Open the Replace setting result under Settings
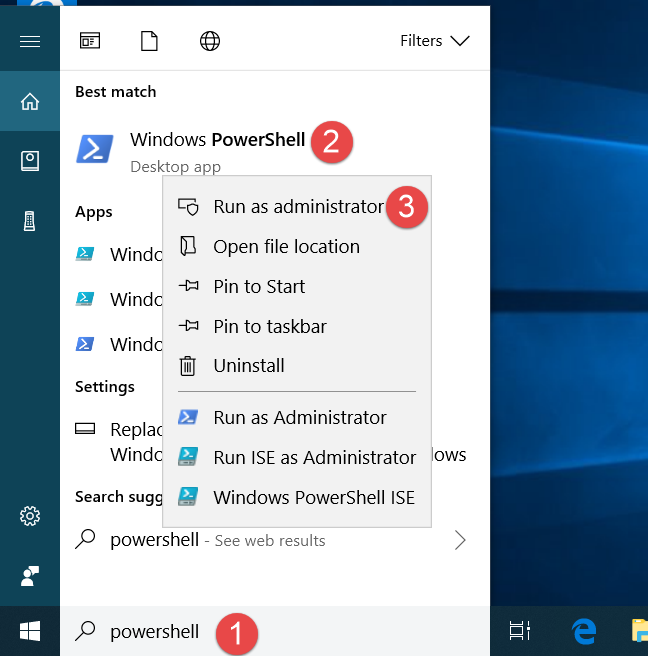This screenshot has height=656, width=648. pos(119,442)
